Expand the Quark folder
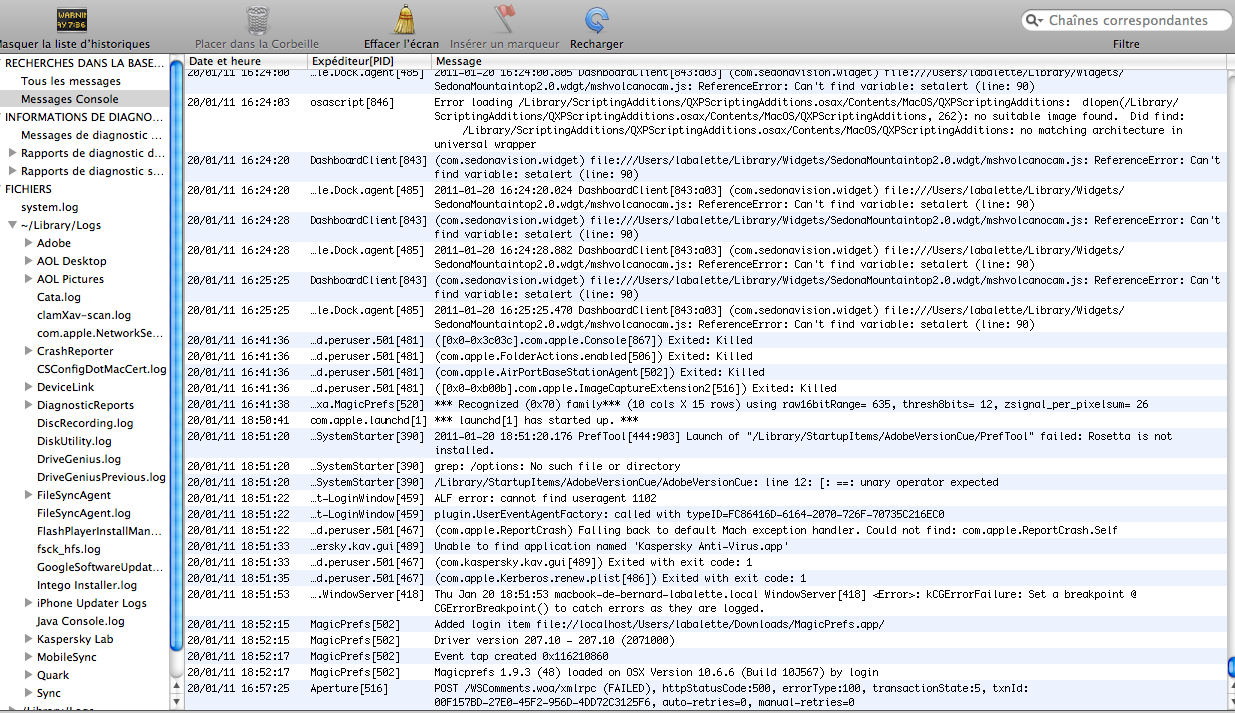 pos(29,675)
